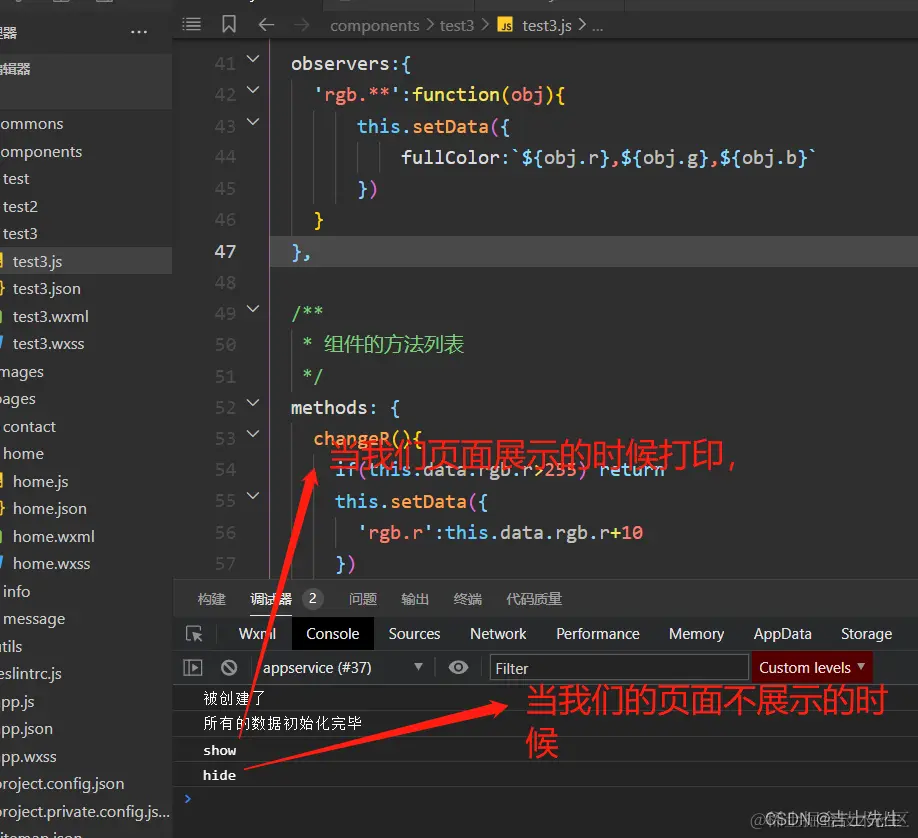Open the Performance tab
The image size is (918, 838).
[x=598, y=634]
